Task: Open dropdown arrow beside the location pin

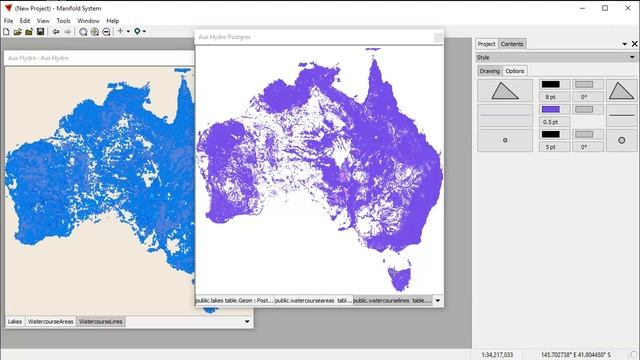Action: pos(144,31)
